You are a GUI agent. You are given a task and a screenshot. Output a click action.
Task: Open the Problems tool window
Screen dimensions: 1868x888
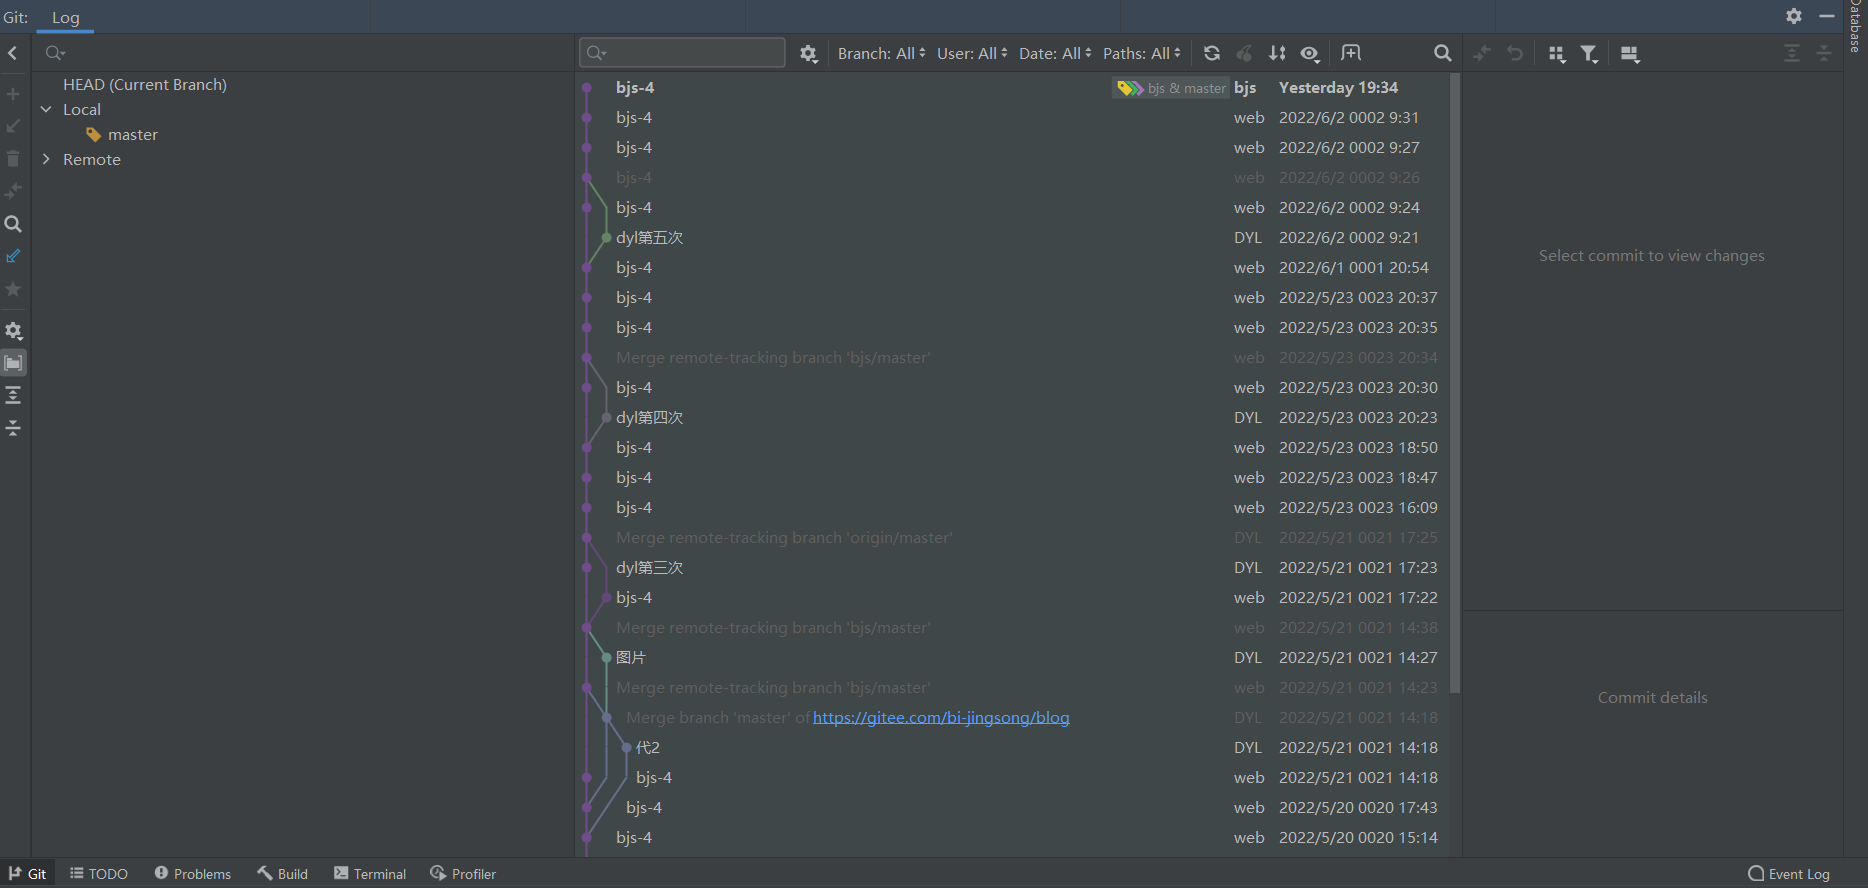pos(193,874)
